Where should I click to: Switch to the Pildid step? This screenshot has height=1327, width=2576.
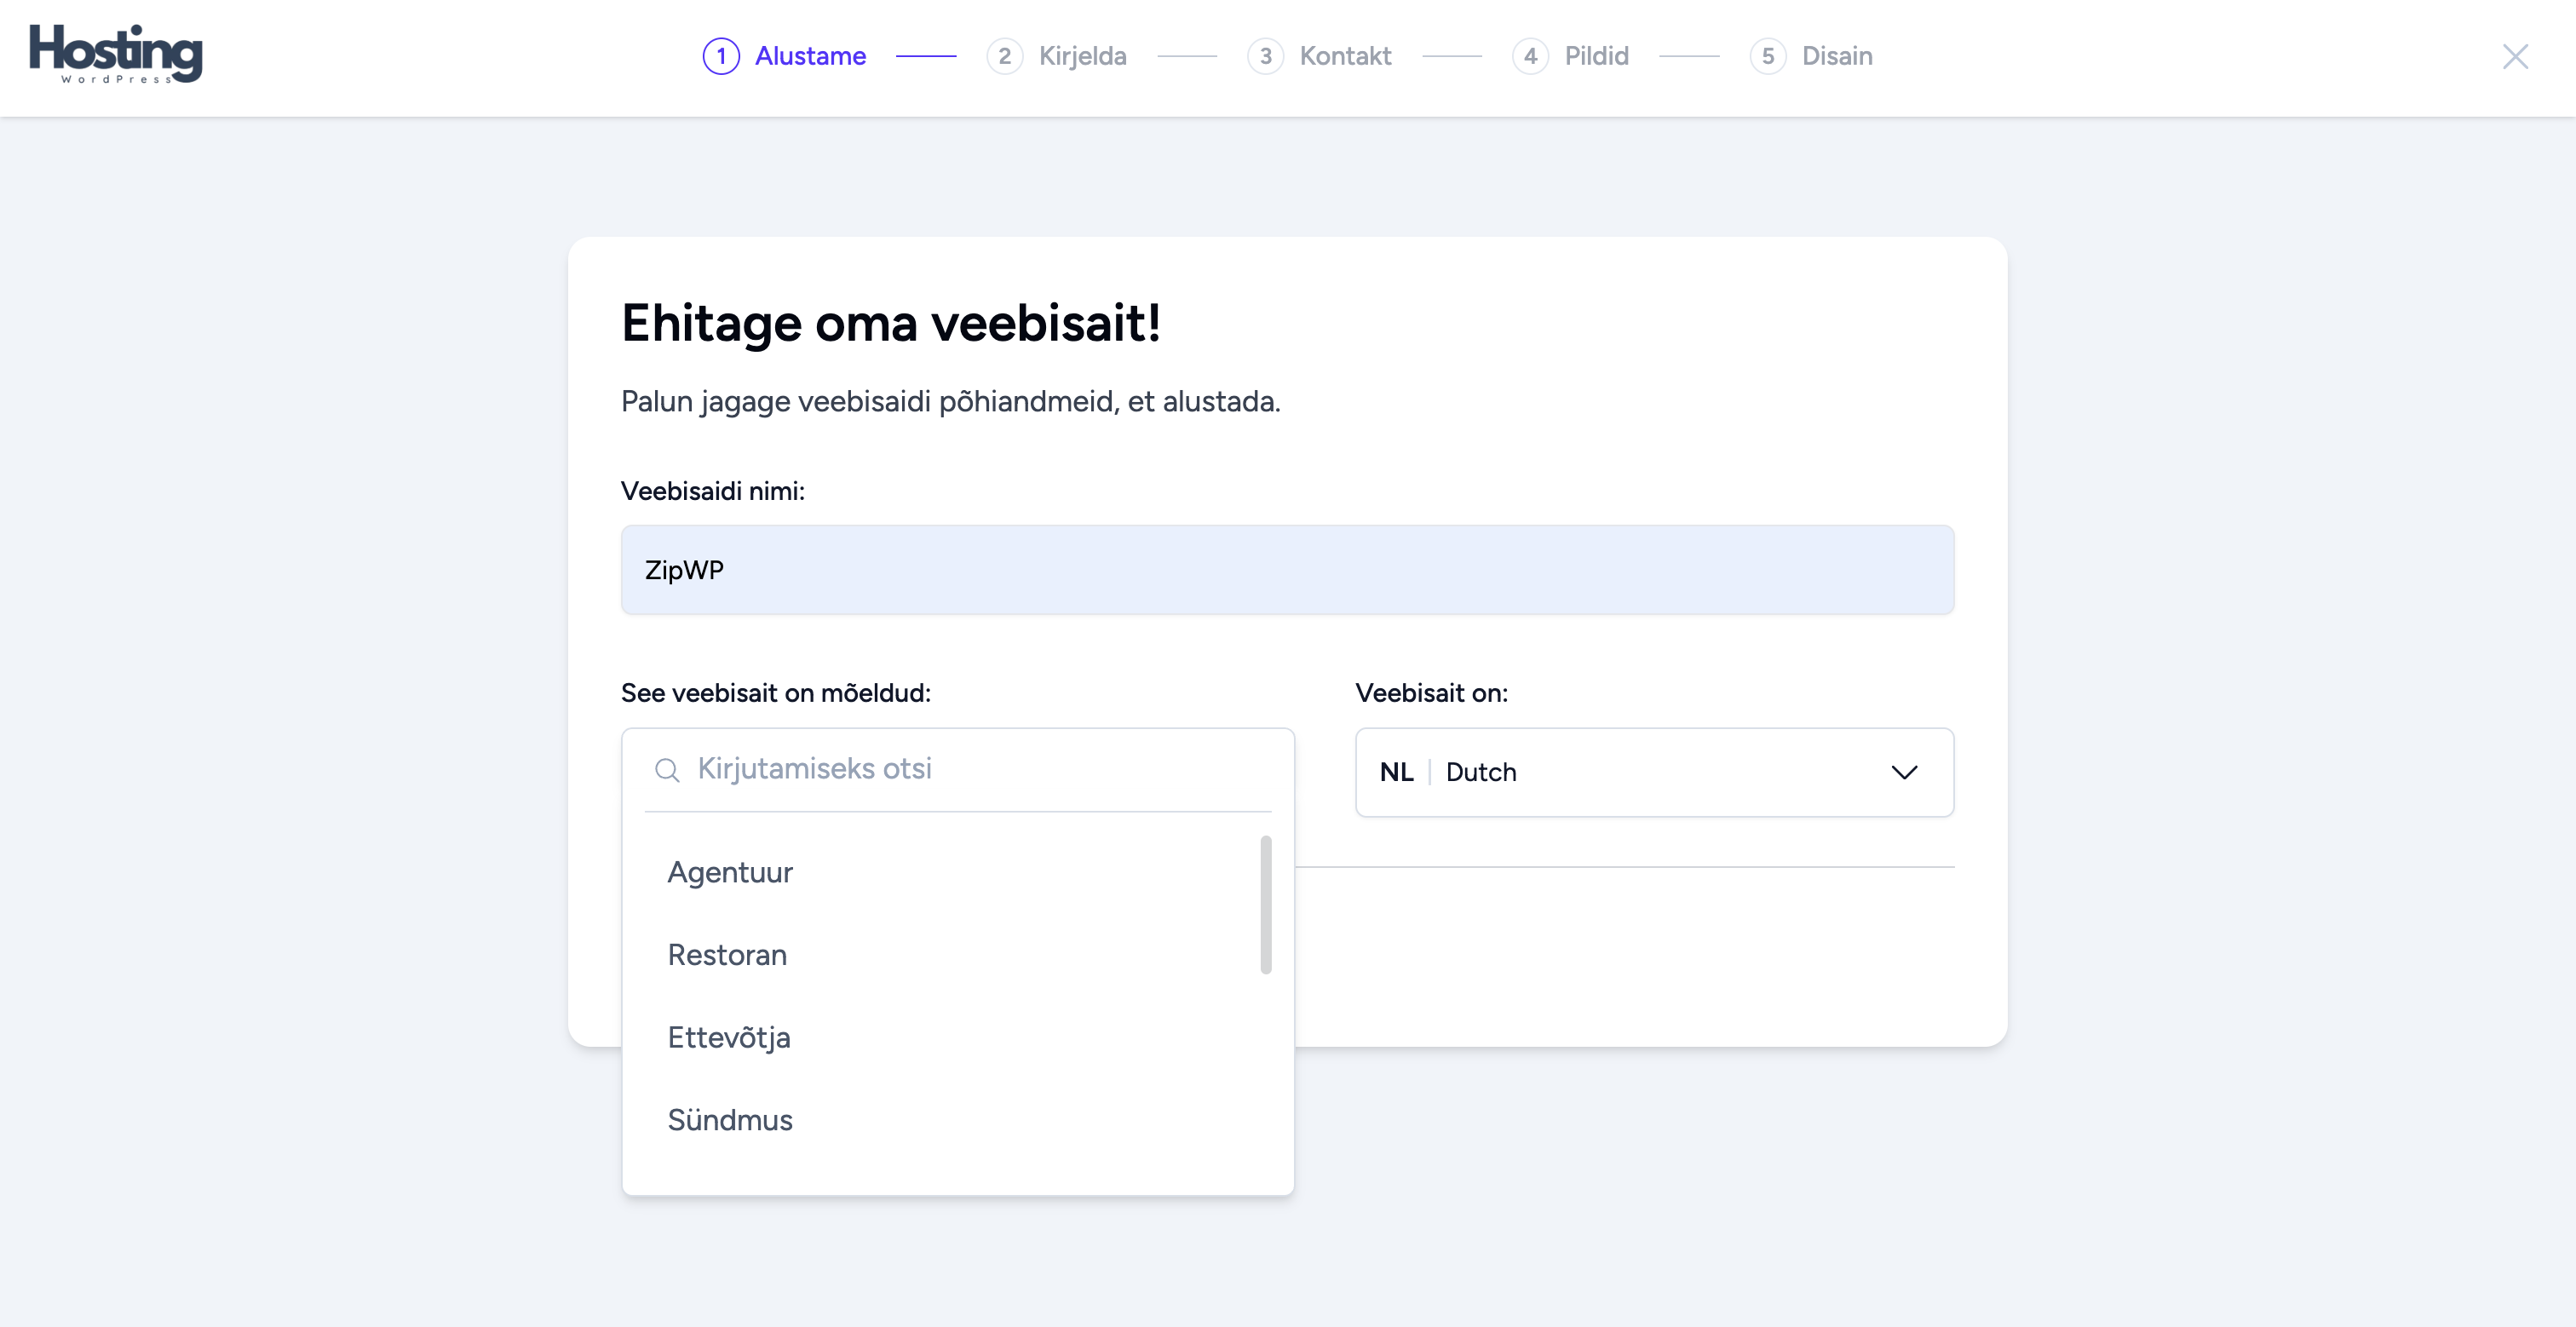click(1596, 56)
